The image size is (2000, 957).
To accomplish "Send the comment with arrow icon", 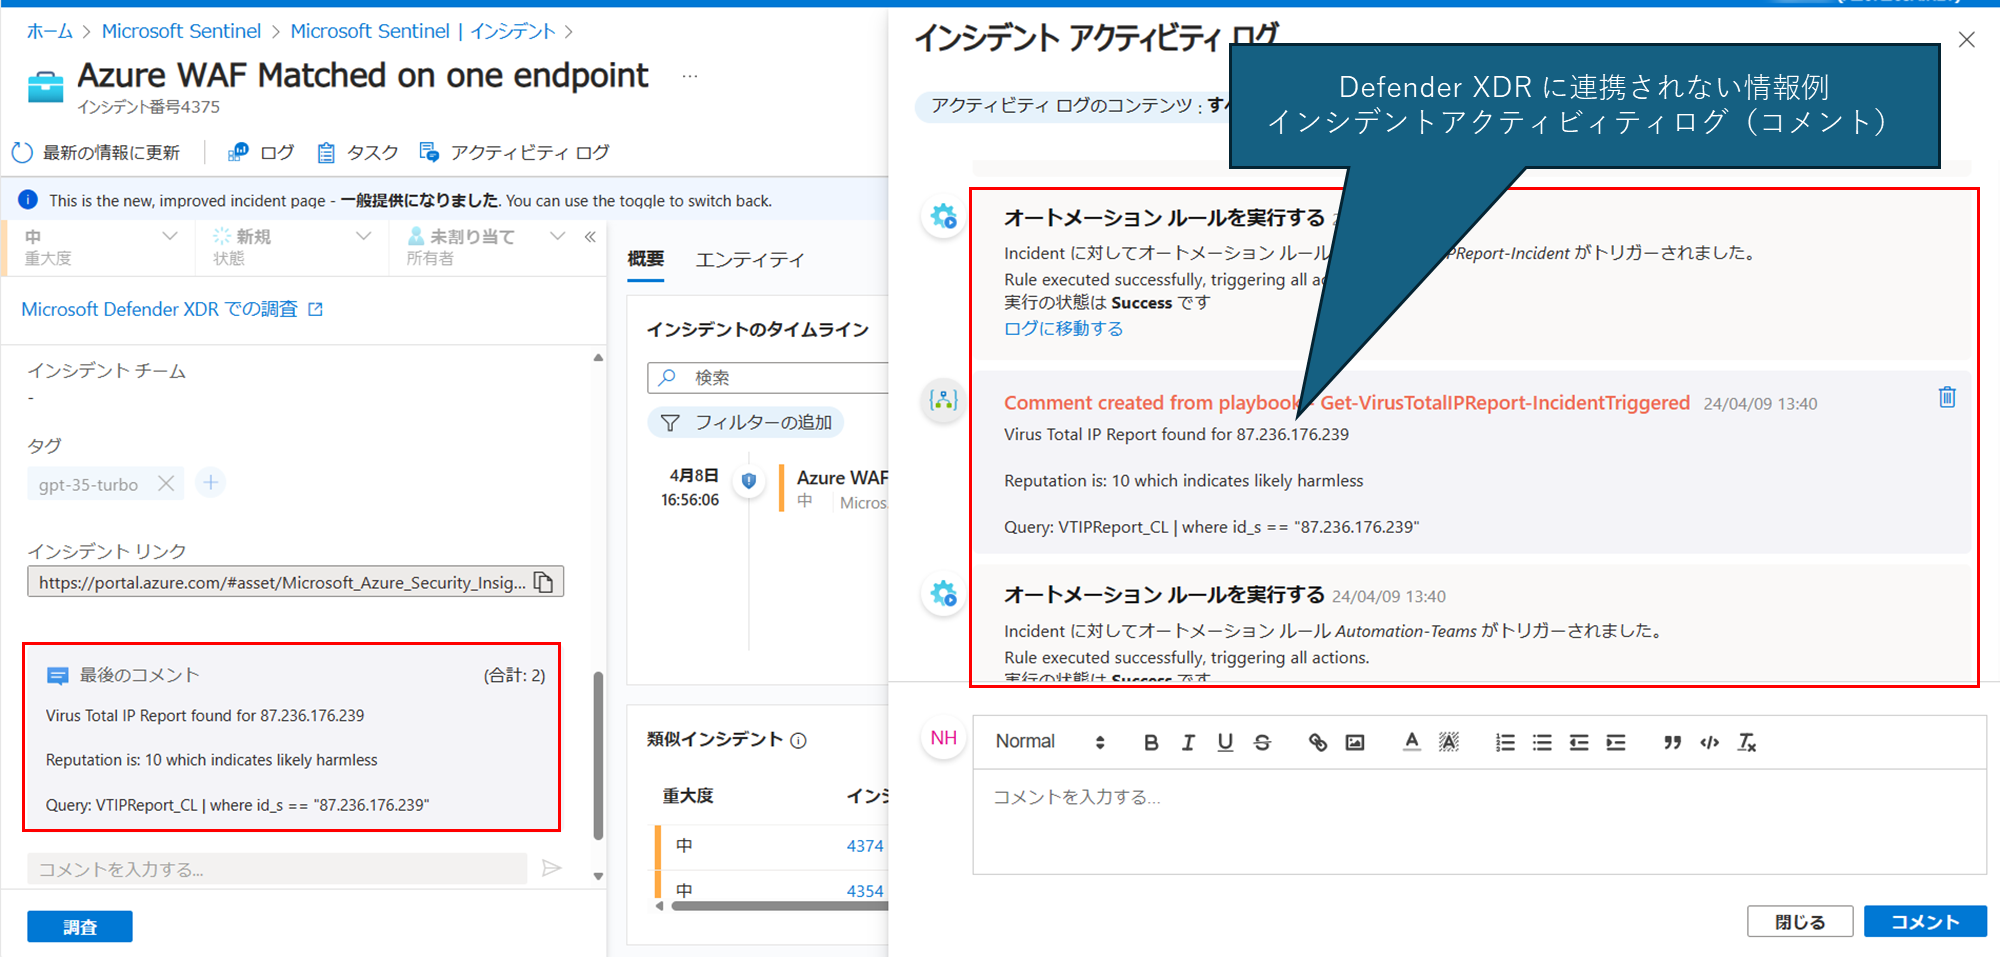I will pos(551,868).
